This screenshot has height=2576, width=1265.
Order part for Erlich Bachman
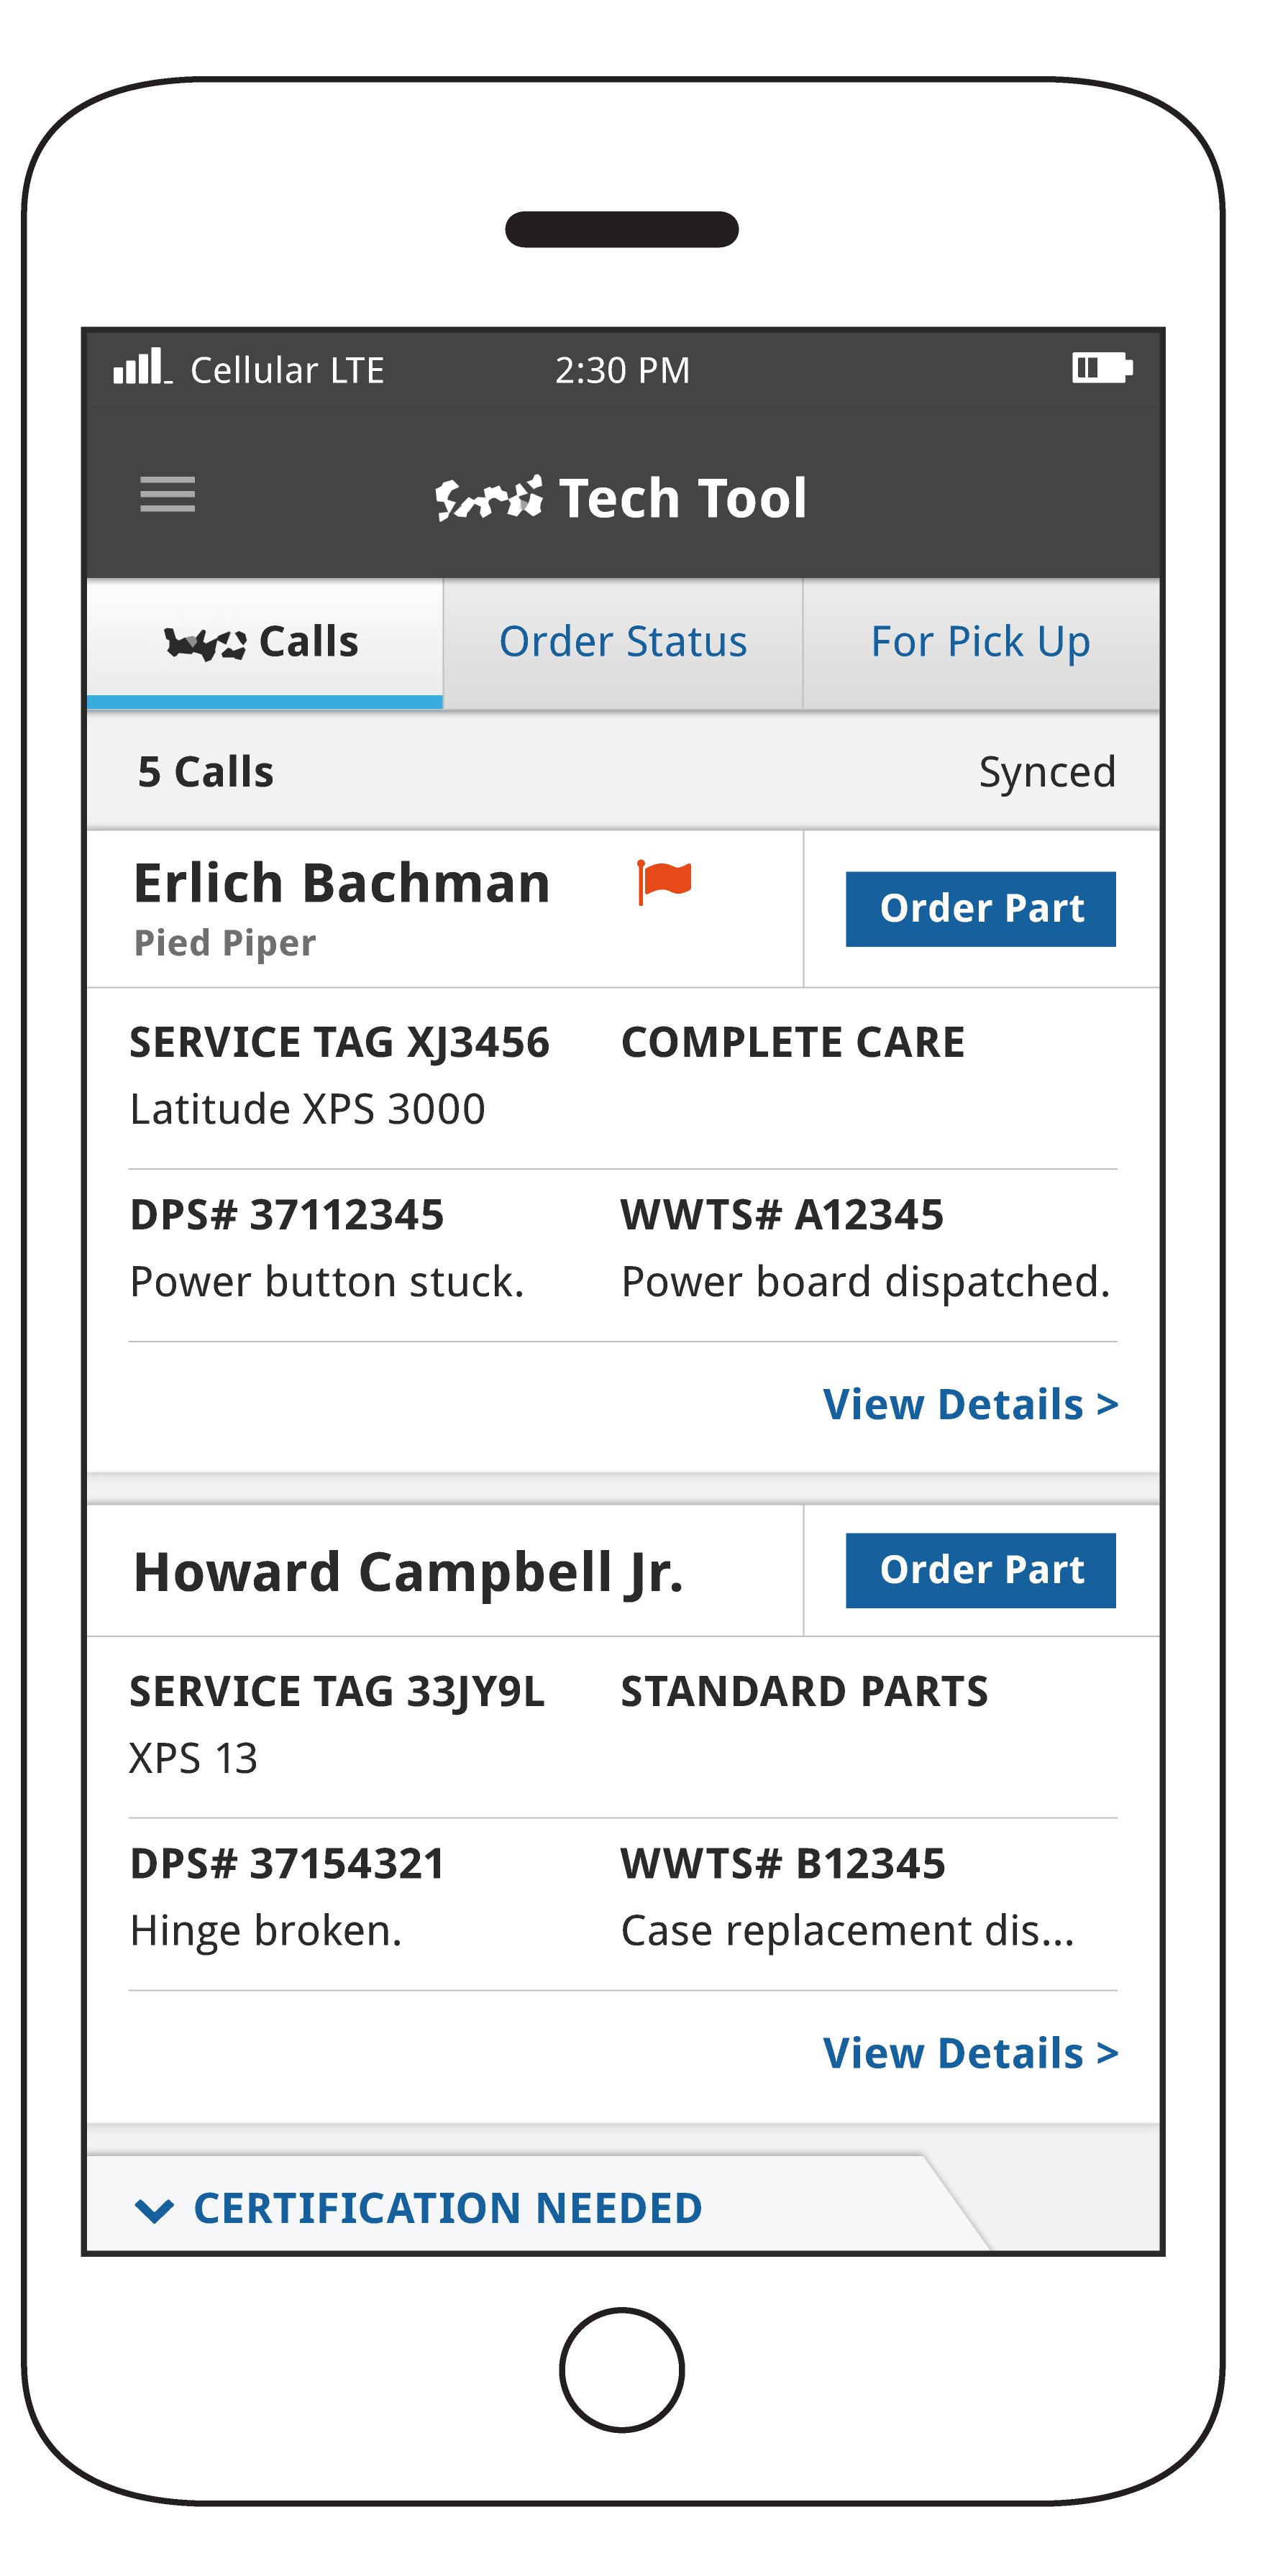click(x=981, y=909)
